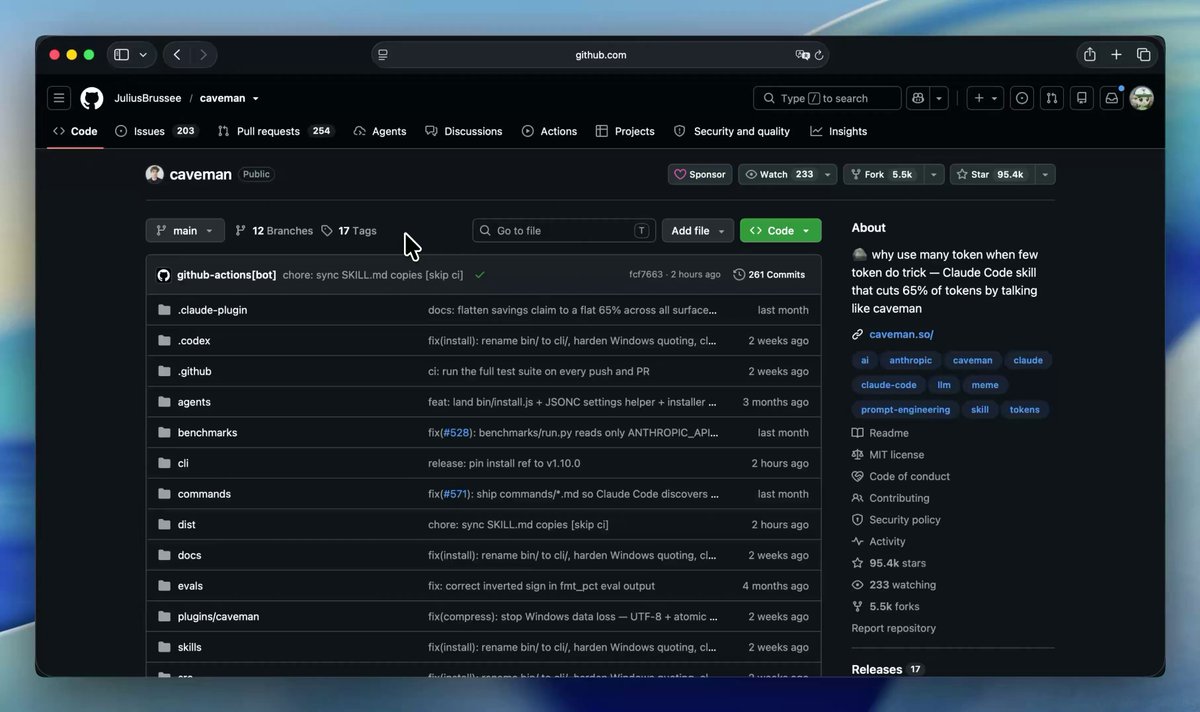1200x712 pixels.
Task: Switch to Security and quality tab
Action: click(732, 131)
